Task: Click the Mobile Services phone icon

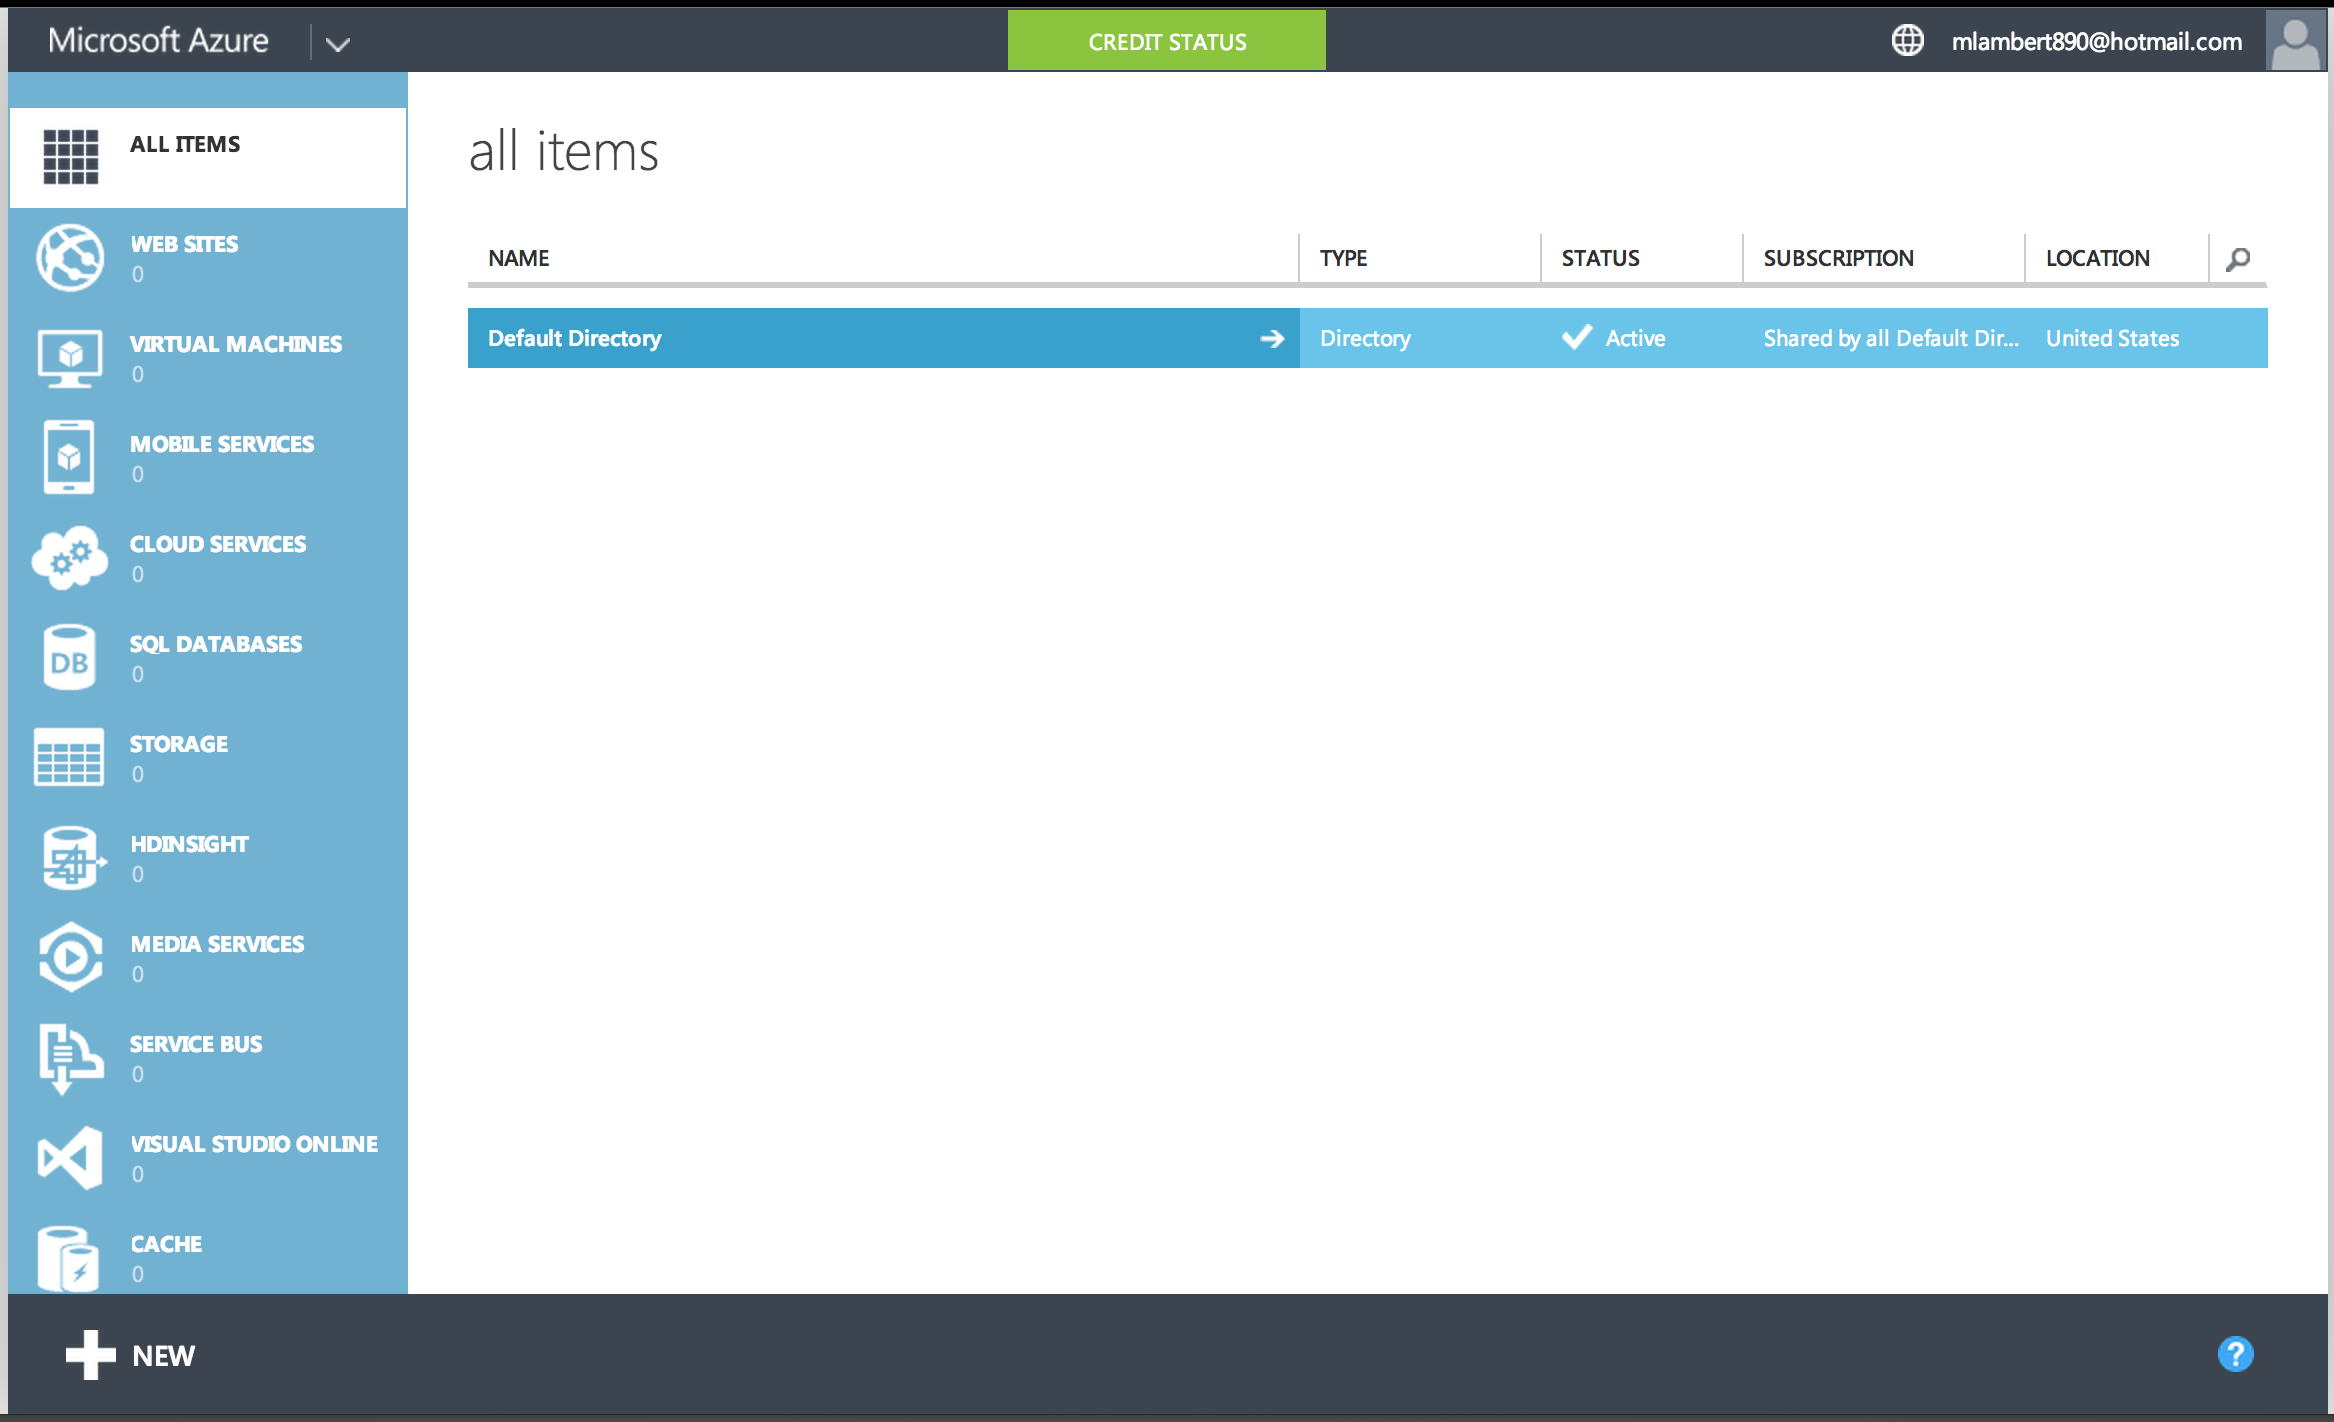Action: point(69,457)
